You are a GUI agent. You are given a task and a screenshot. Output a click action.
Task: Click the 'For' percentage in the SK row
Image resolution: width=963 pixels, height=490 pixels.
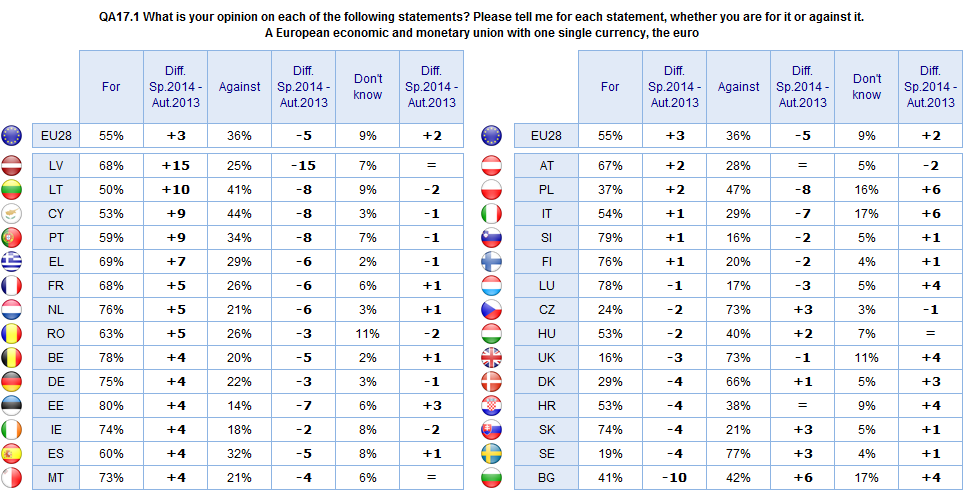[x=610, y=429]
